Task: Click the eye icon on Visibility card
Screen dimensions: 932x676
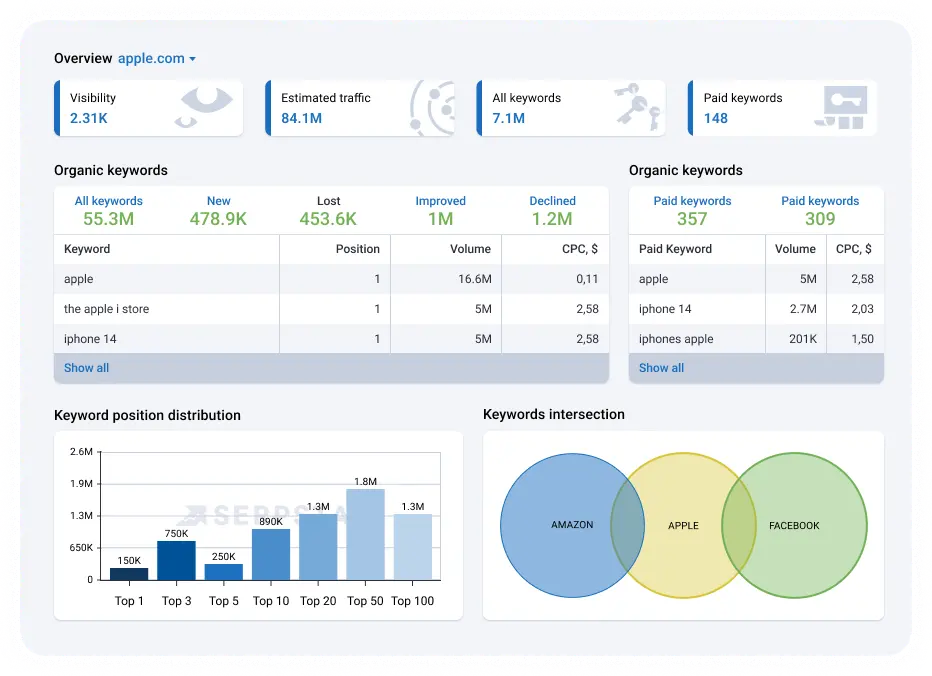Action: tap(203, 106)
